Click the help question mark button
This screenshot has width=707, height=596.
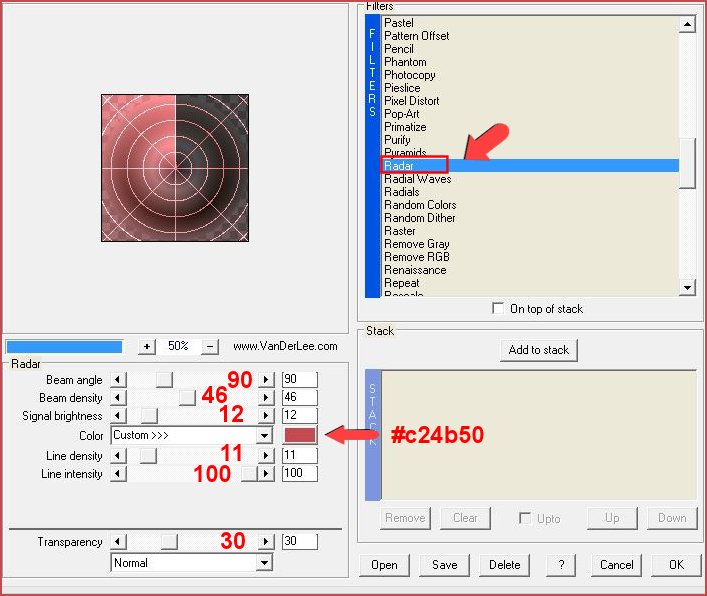(560, 565)
